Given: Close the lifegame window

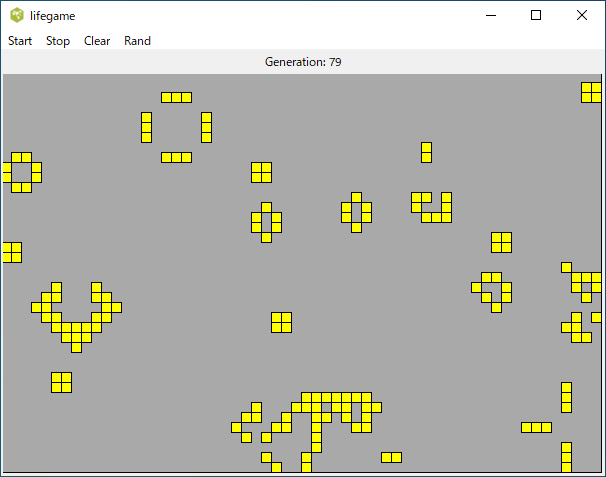Looking at the screenshot, I should pos(582,15).
